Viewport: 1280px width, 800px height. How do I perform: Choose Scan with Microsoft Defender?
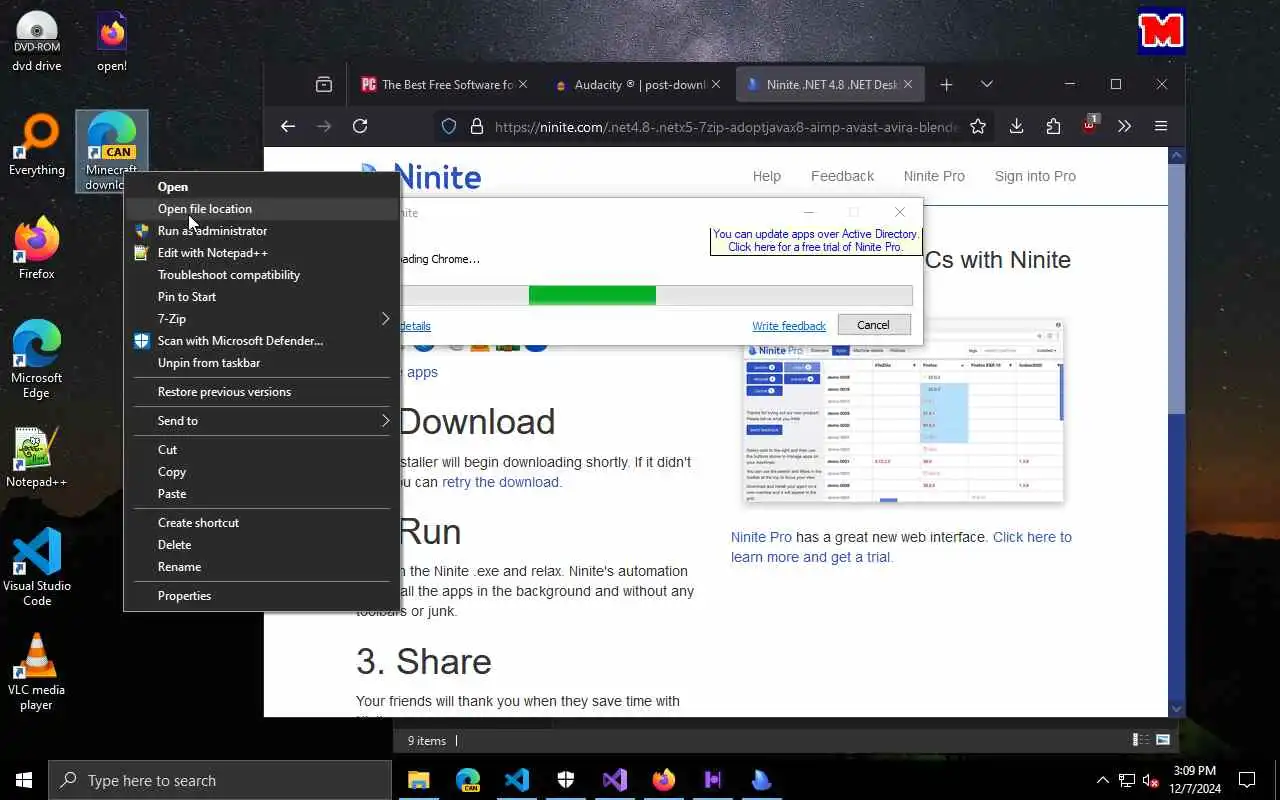pyautogui.click(x=262, y=341)
